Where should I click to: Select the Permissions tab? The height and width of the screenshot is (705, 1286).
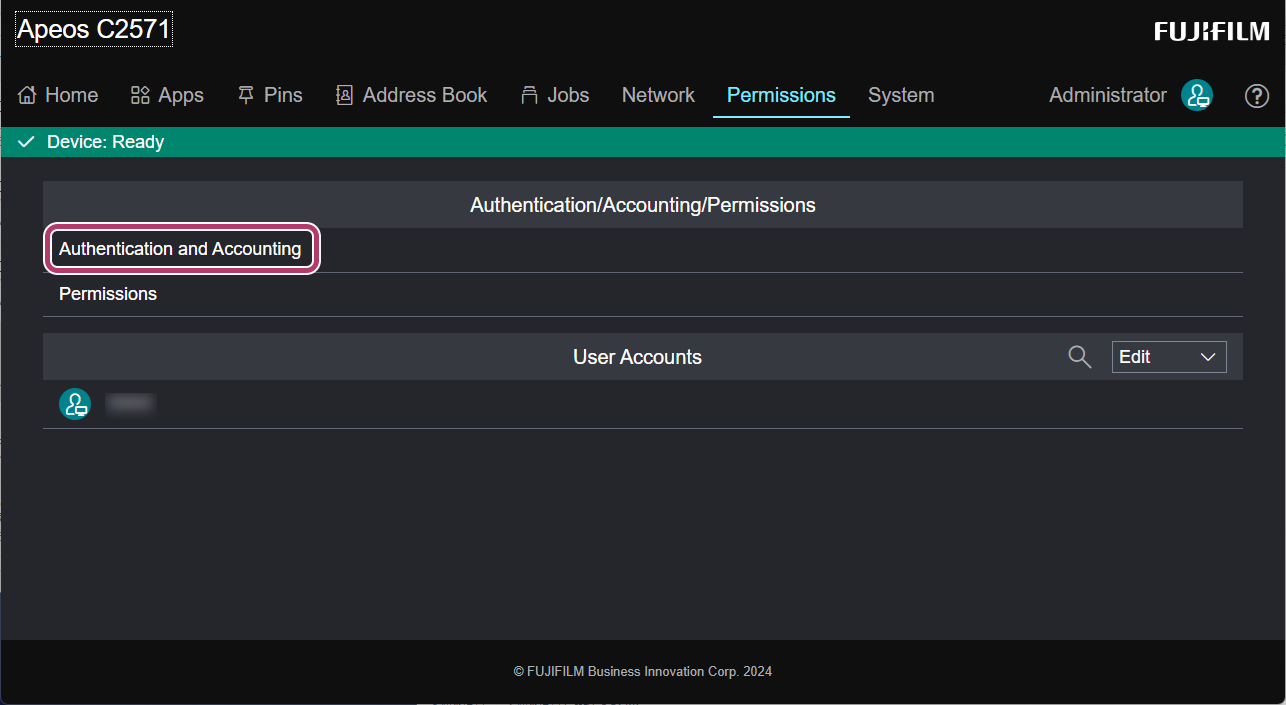click(781, 95)
